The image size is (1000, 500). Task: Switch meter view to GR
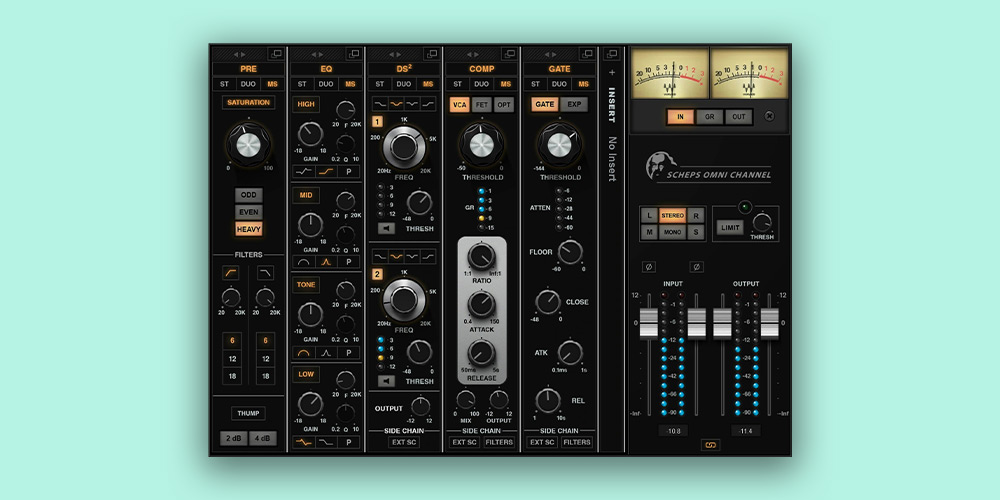tap(709, 117)
